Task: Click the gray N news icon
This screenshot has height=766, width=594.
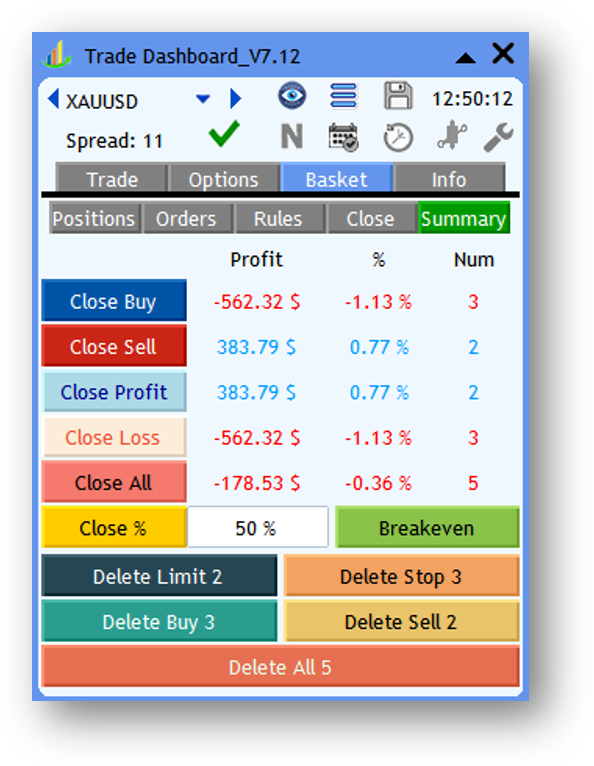Action: click(x=292, y=136)
